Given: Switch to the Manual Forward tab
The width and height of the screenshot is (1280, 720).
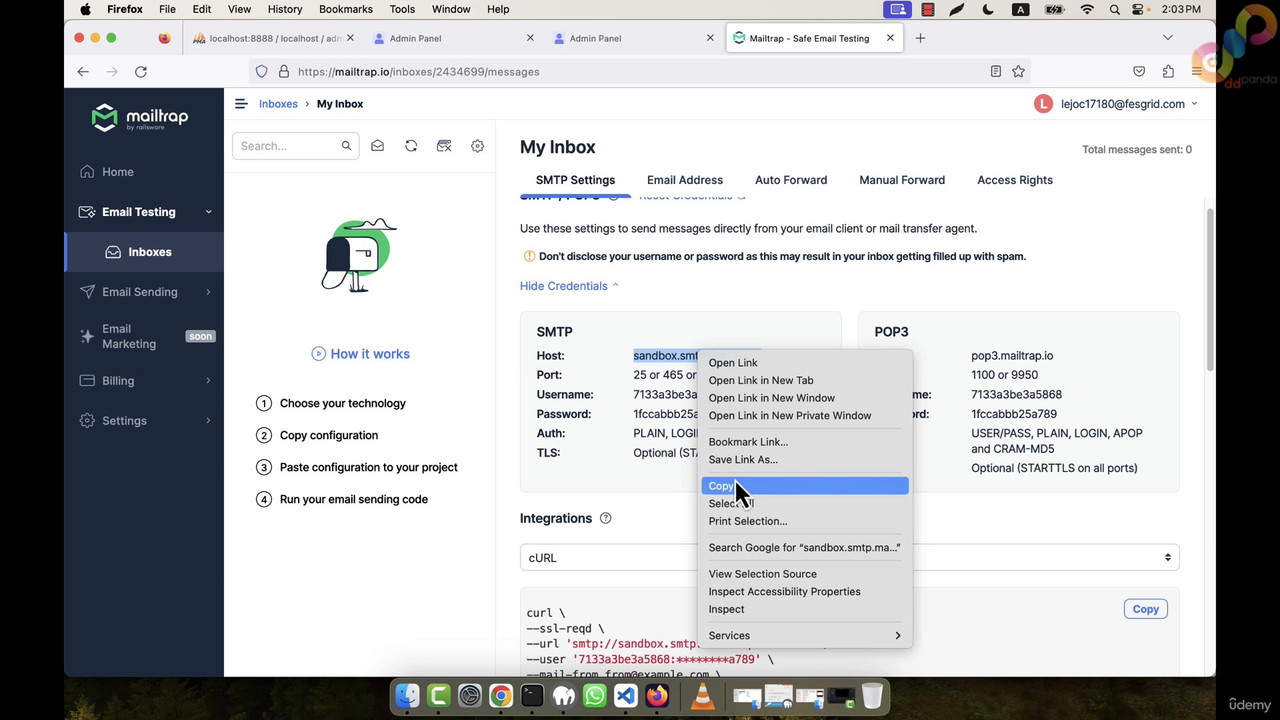Looking at the screenshot, I should (x=902, y=180).
